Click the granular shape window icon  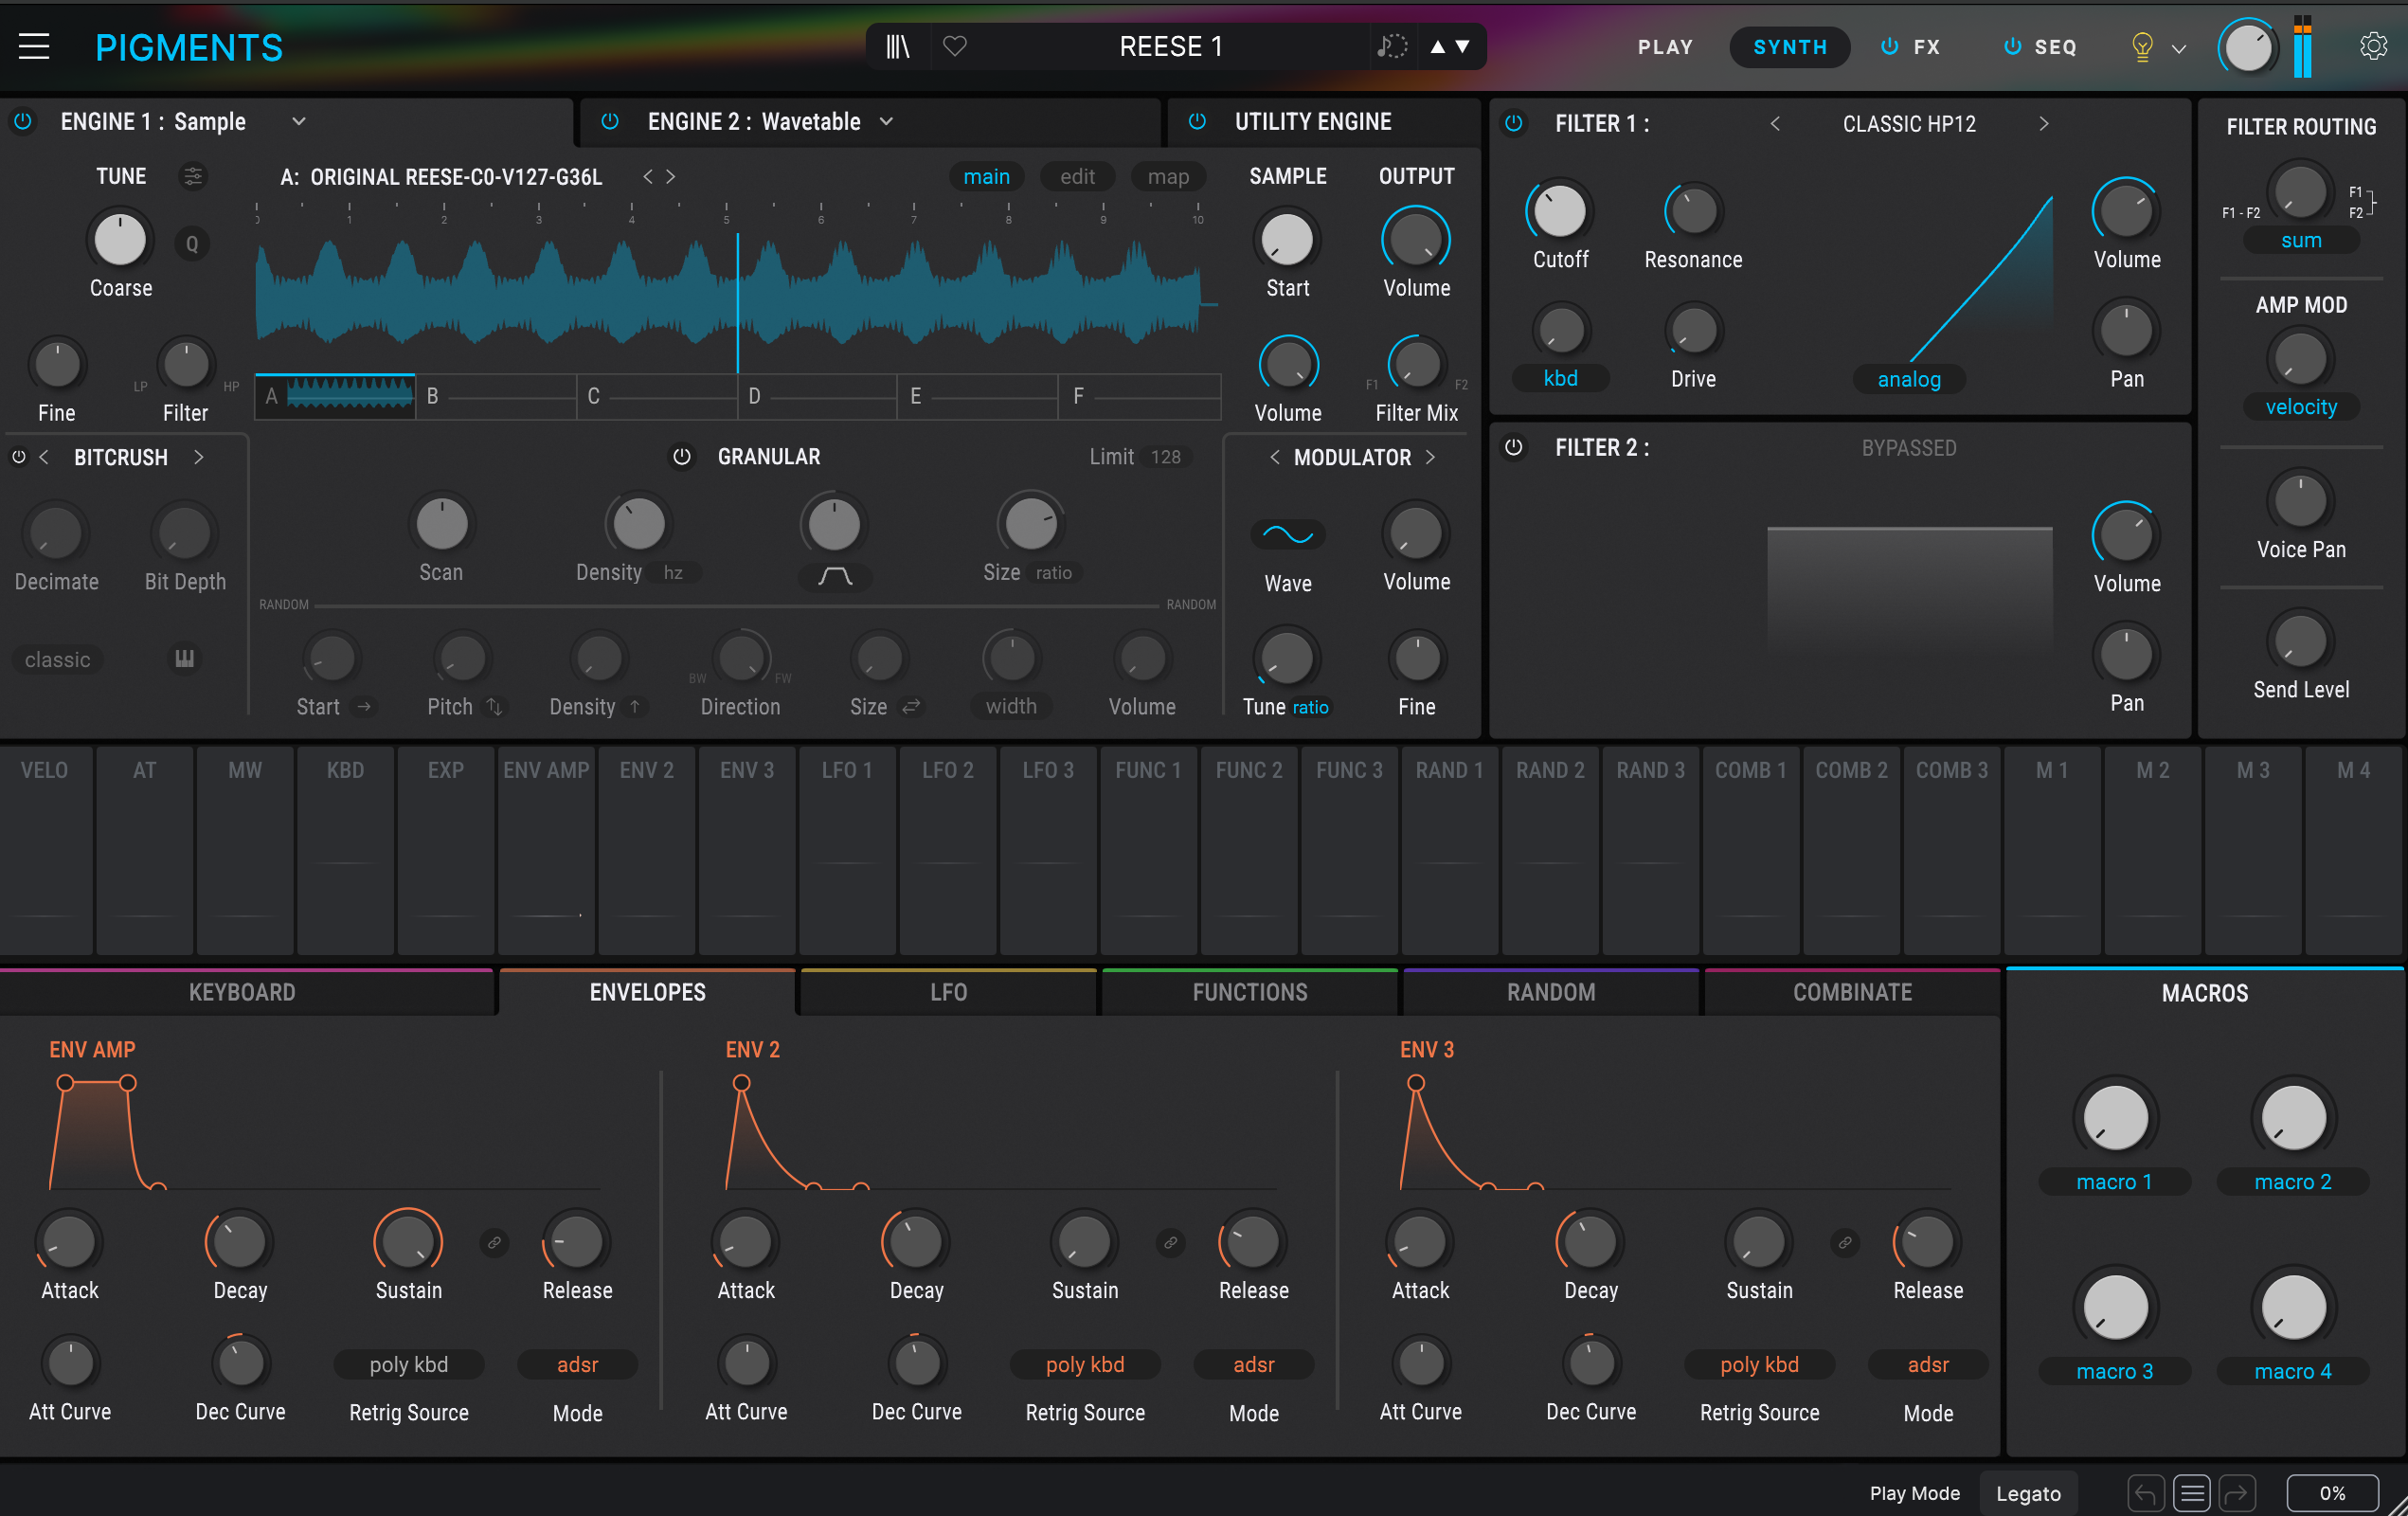834,576
